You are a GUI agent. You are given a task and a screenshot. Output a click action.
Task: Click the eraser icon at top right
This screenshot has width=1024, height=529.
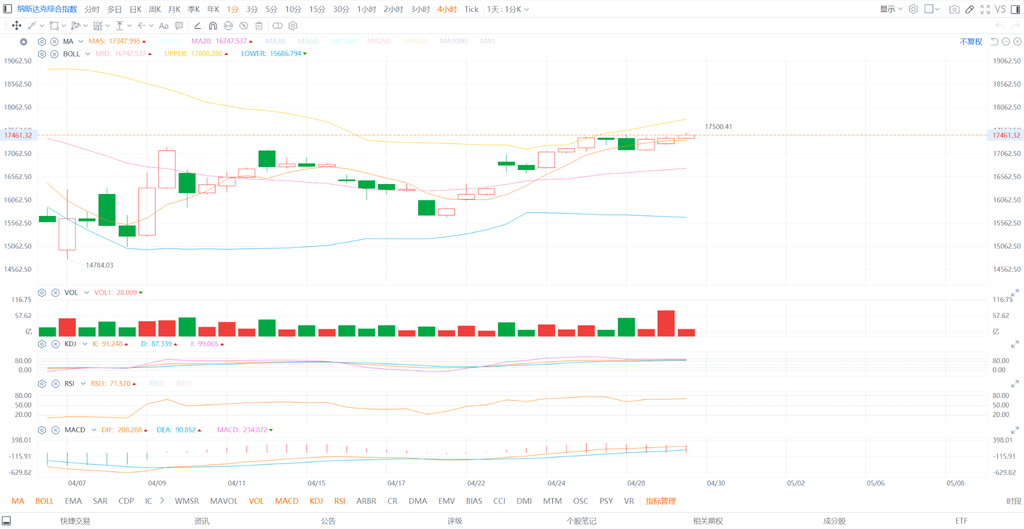pos(970,9)
